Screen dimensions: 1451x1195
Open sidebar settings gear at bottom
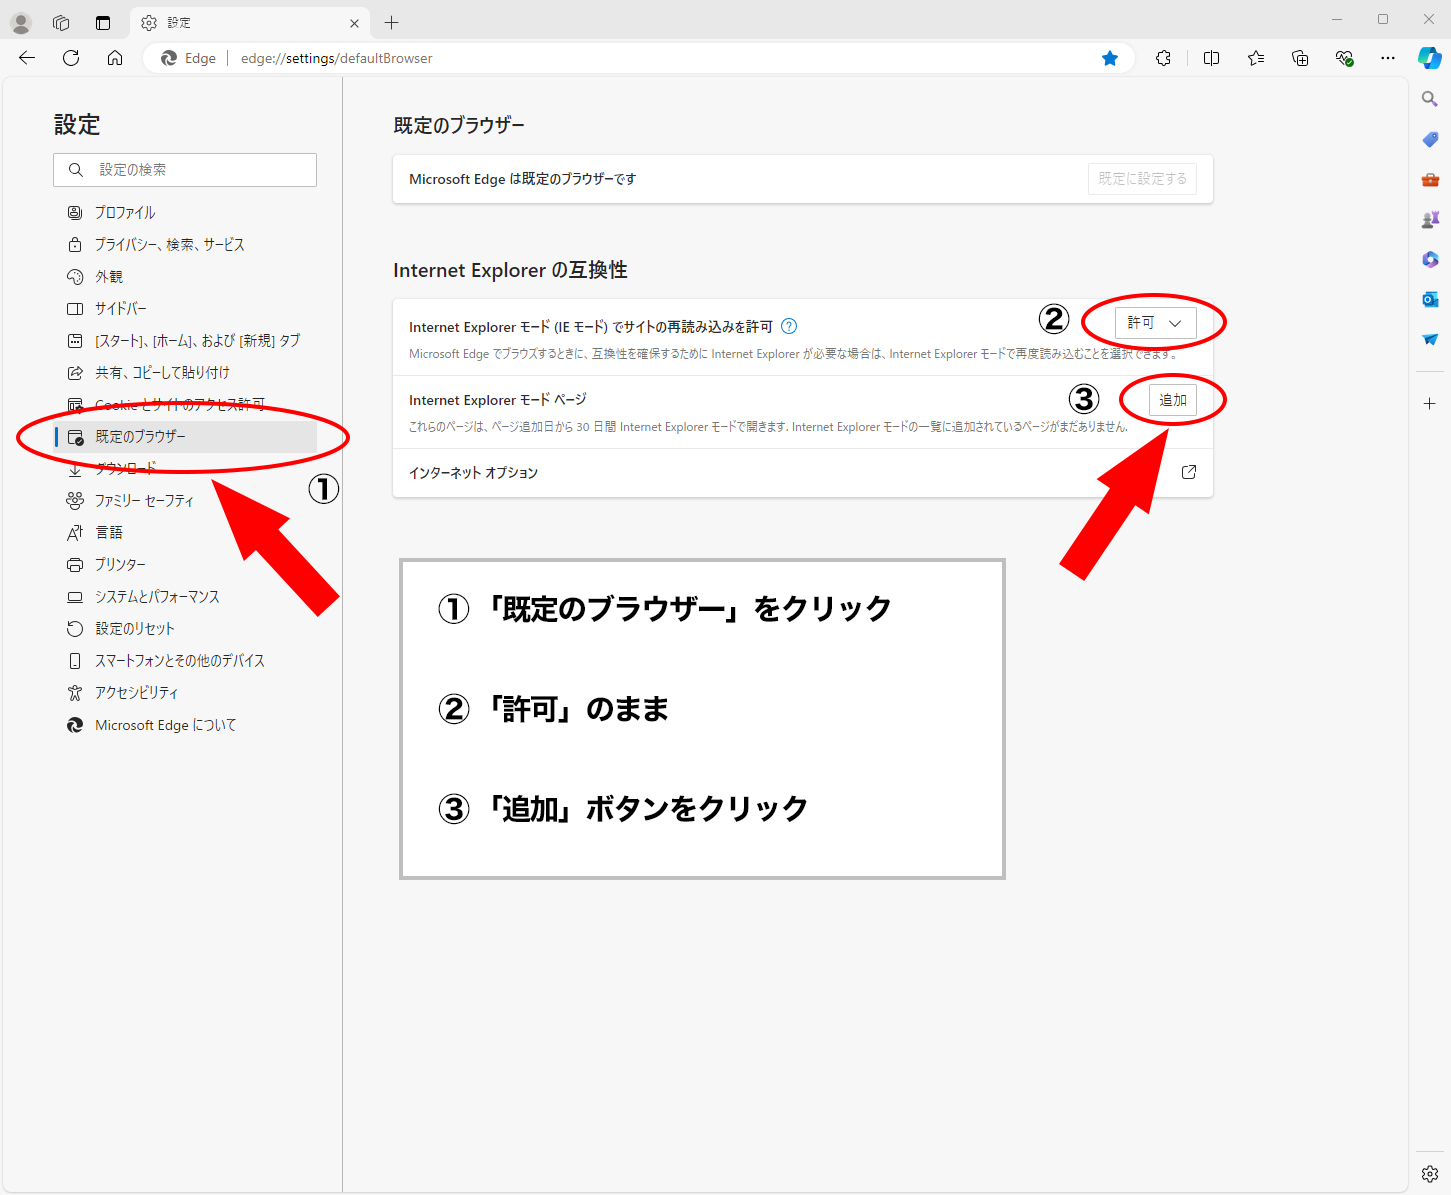(1430, 1174)
